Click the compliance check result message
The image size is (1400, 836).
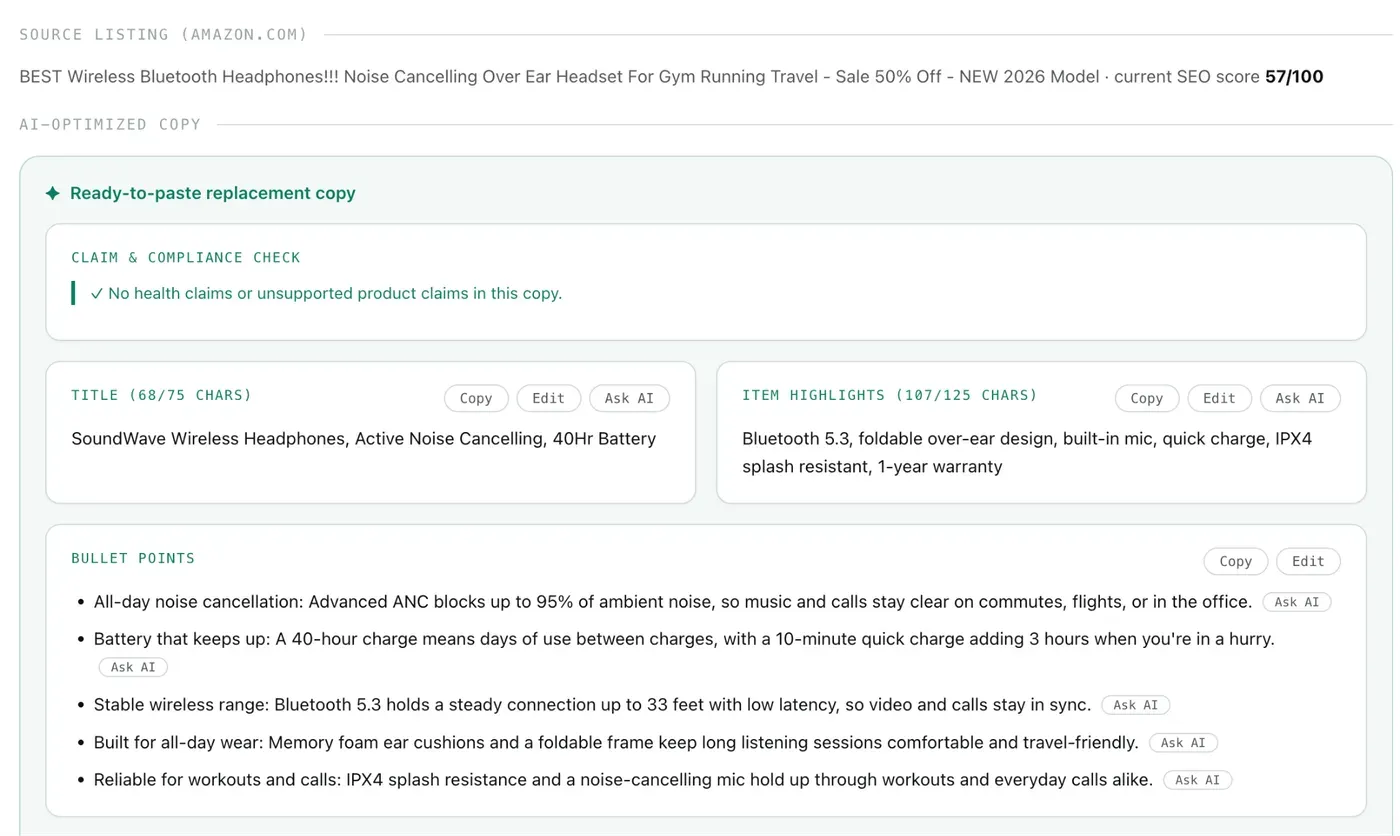pos(326,293)
